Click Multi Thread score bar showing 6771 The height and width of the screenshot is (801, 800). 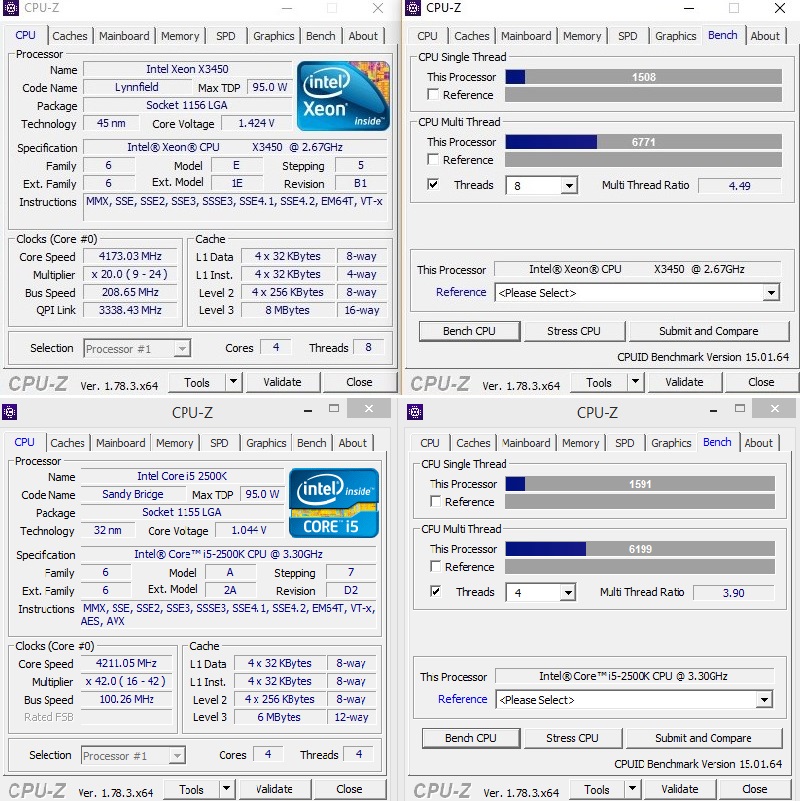click(x=644, y=142)
